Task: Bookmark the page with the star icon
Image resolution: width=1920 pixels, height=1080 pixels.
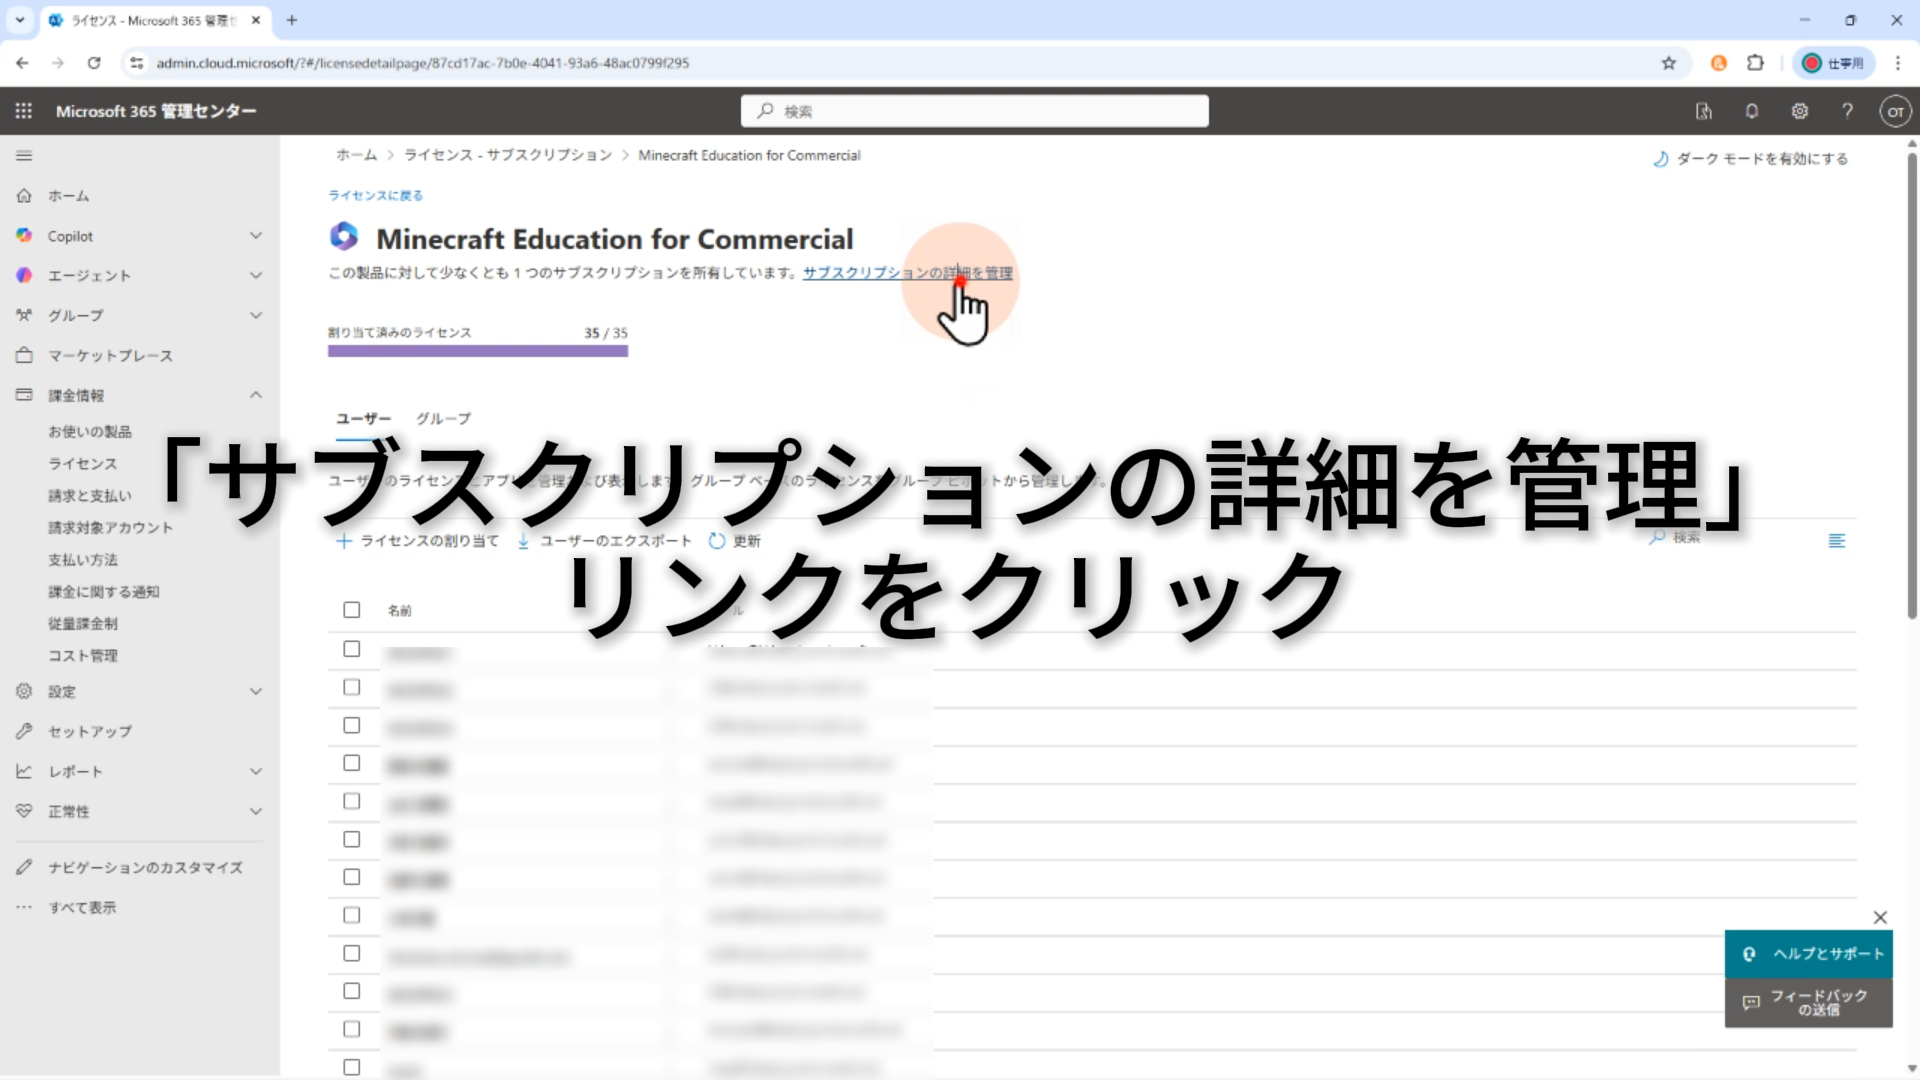Action: (1668, 63)
